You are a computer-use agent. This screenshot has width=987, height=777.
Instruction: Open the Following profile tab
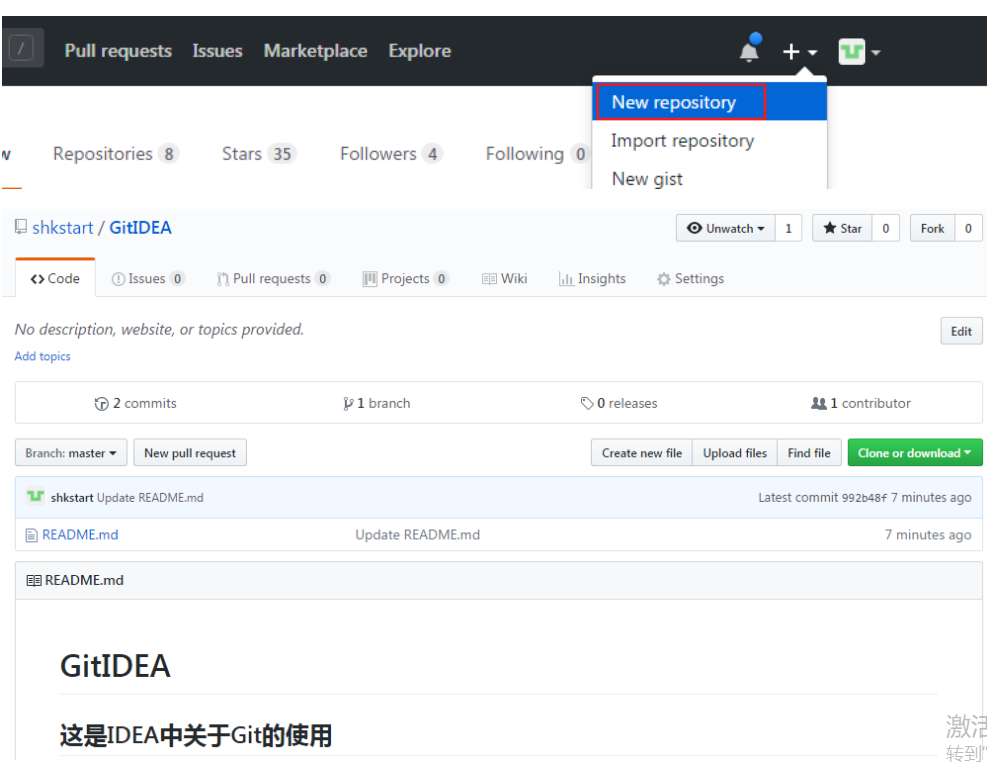pos(537,154)
